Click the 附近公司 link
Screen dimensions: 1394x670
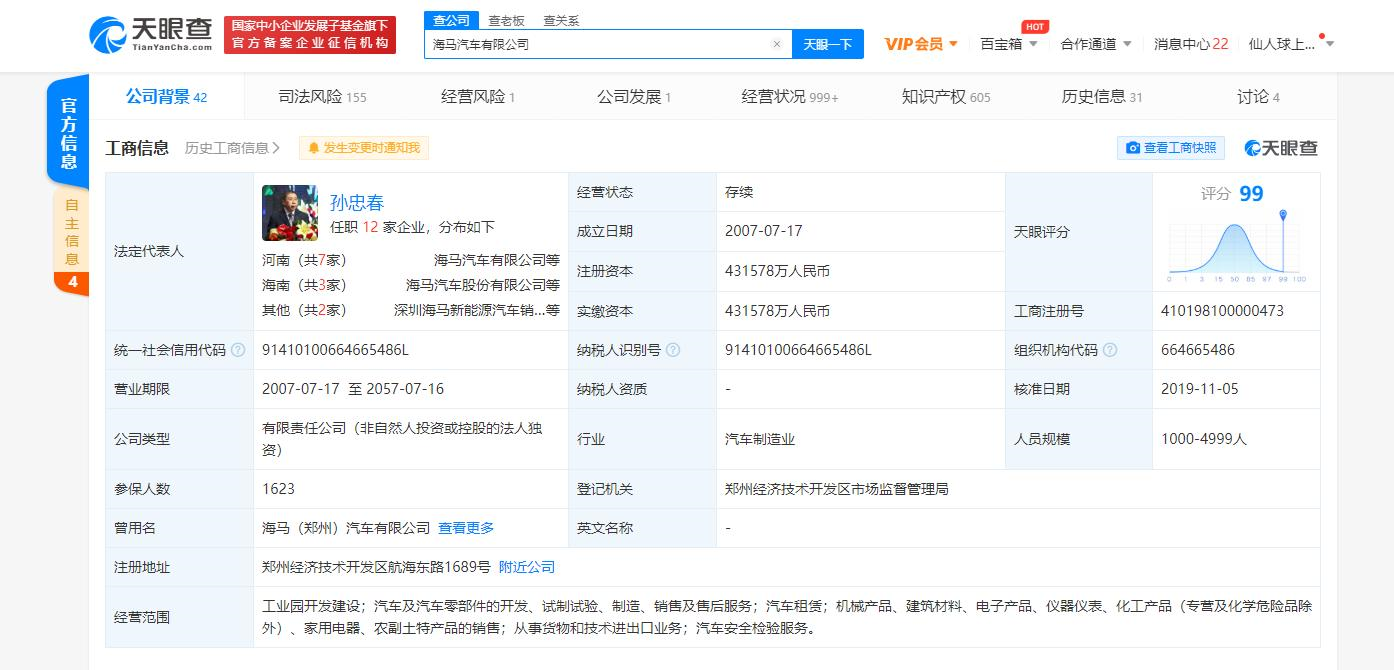[x=527, y=567]
